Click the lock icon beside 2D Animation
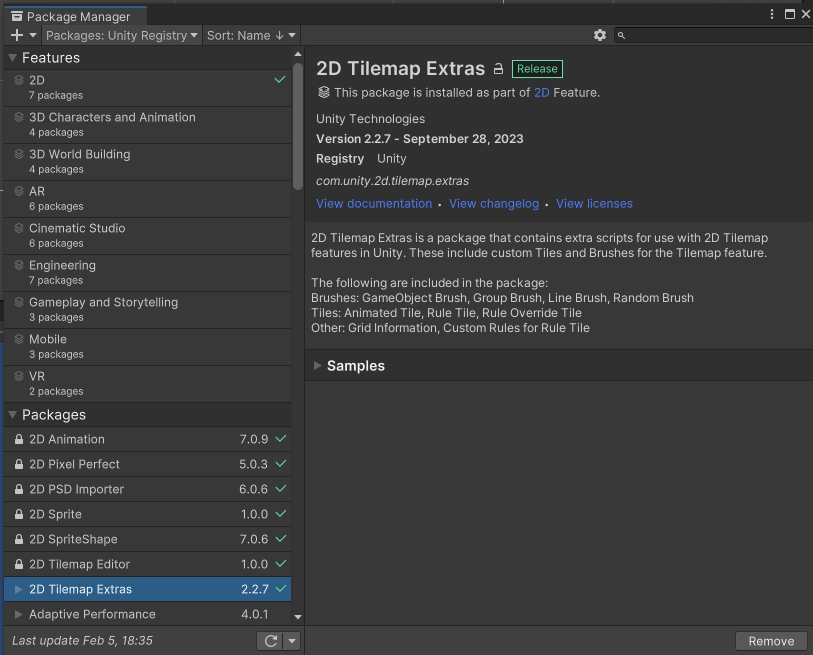The width and height of the screenshot is (813, 655). tap(19, 439)
